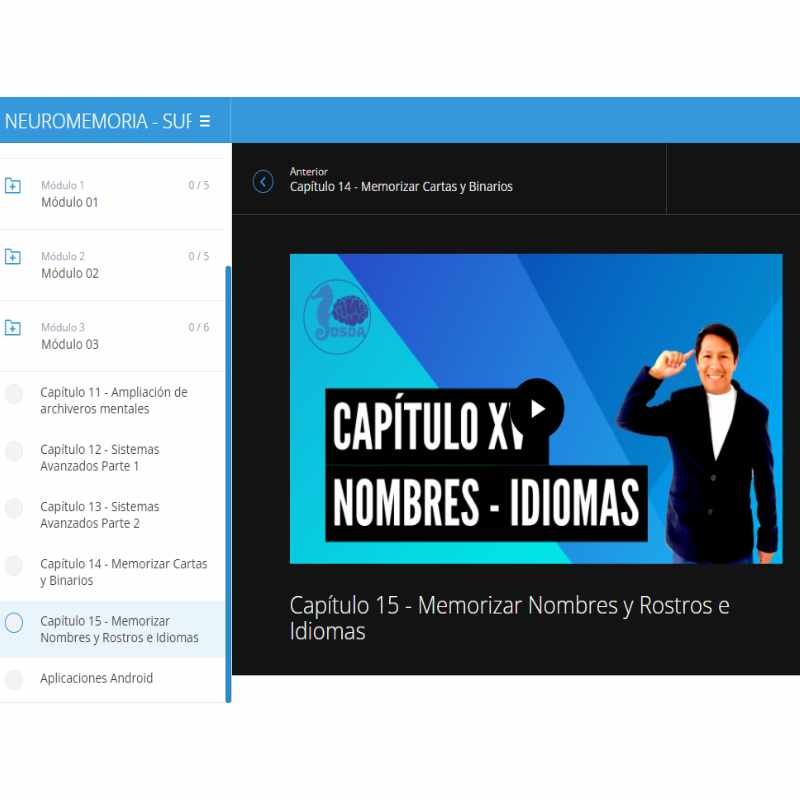Toggle Capítulo 15 completion circle
The height and width of the screenshot is (800, 800).
coord(14,623)
